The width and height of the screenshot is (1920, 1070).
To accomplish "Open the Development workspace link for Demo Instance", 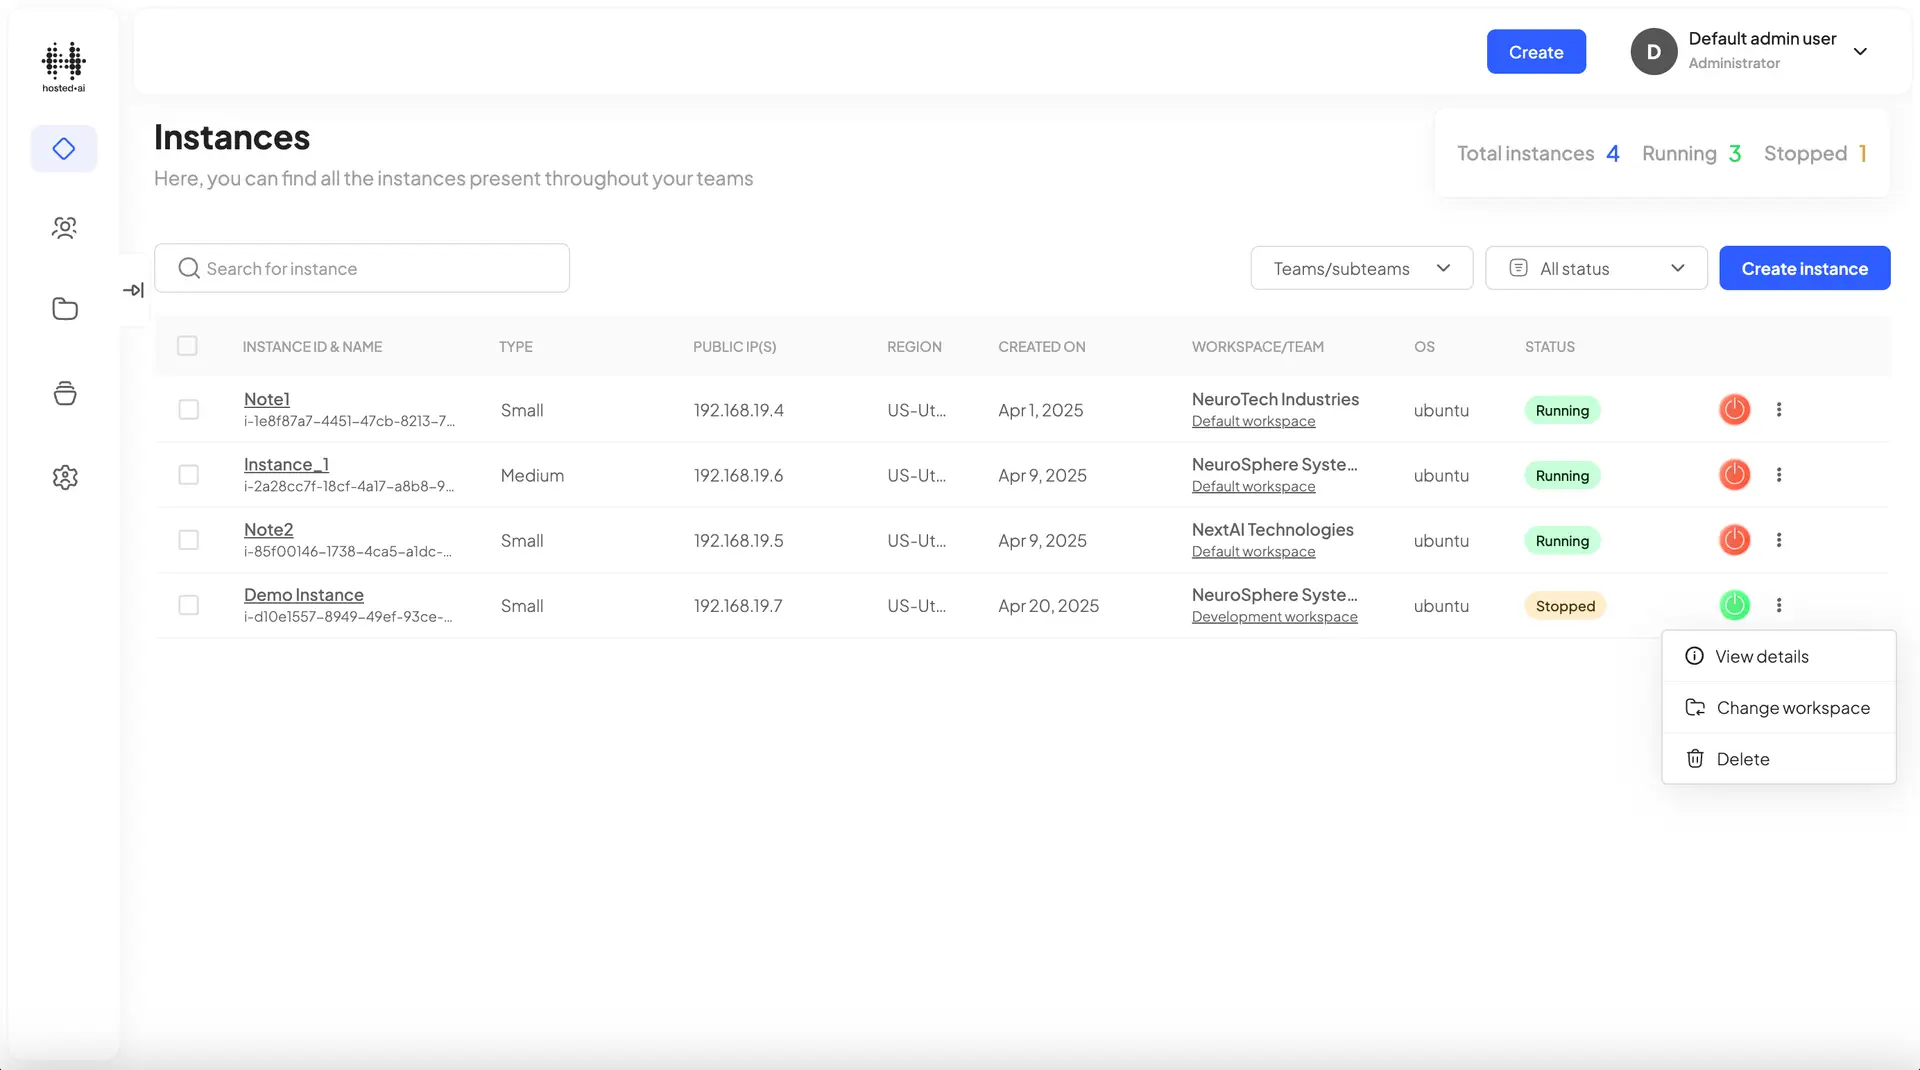I will pyautogui.click(x=1275, y=616).
